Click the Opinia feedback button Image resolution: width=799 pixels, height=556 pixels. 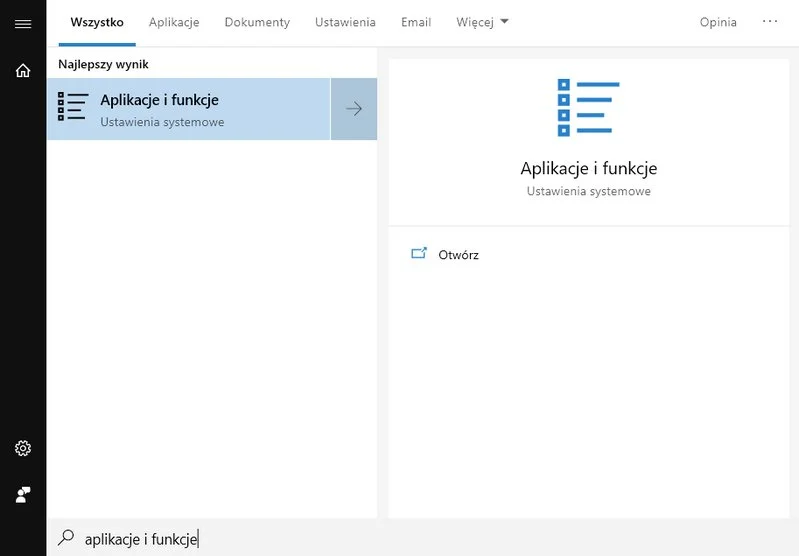(x=718, y=22)
